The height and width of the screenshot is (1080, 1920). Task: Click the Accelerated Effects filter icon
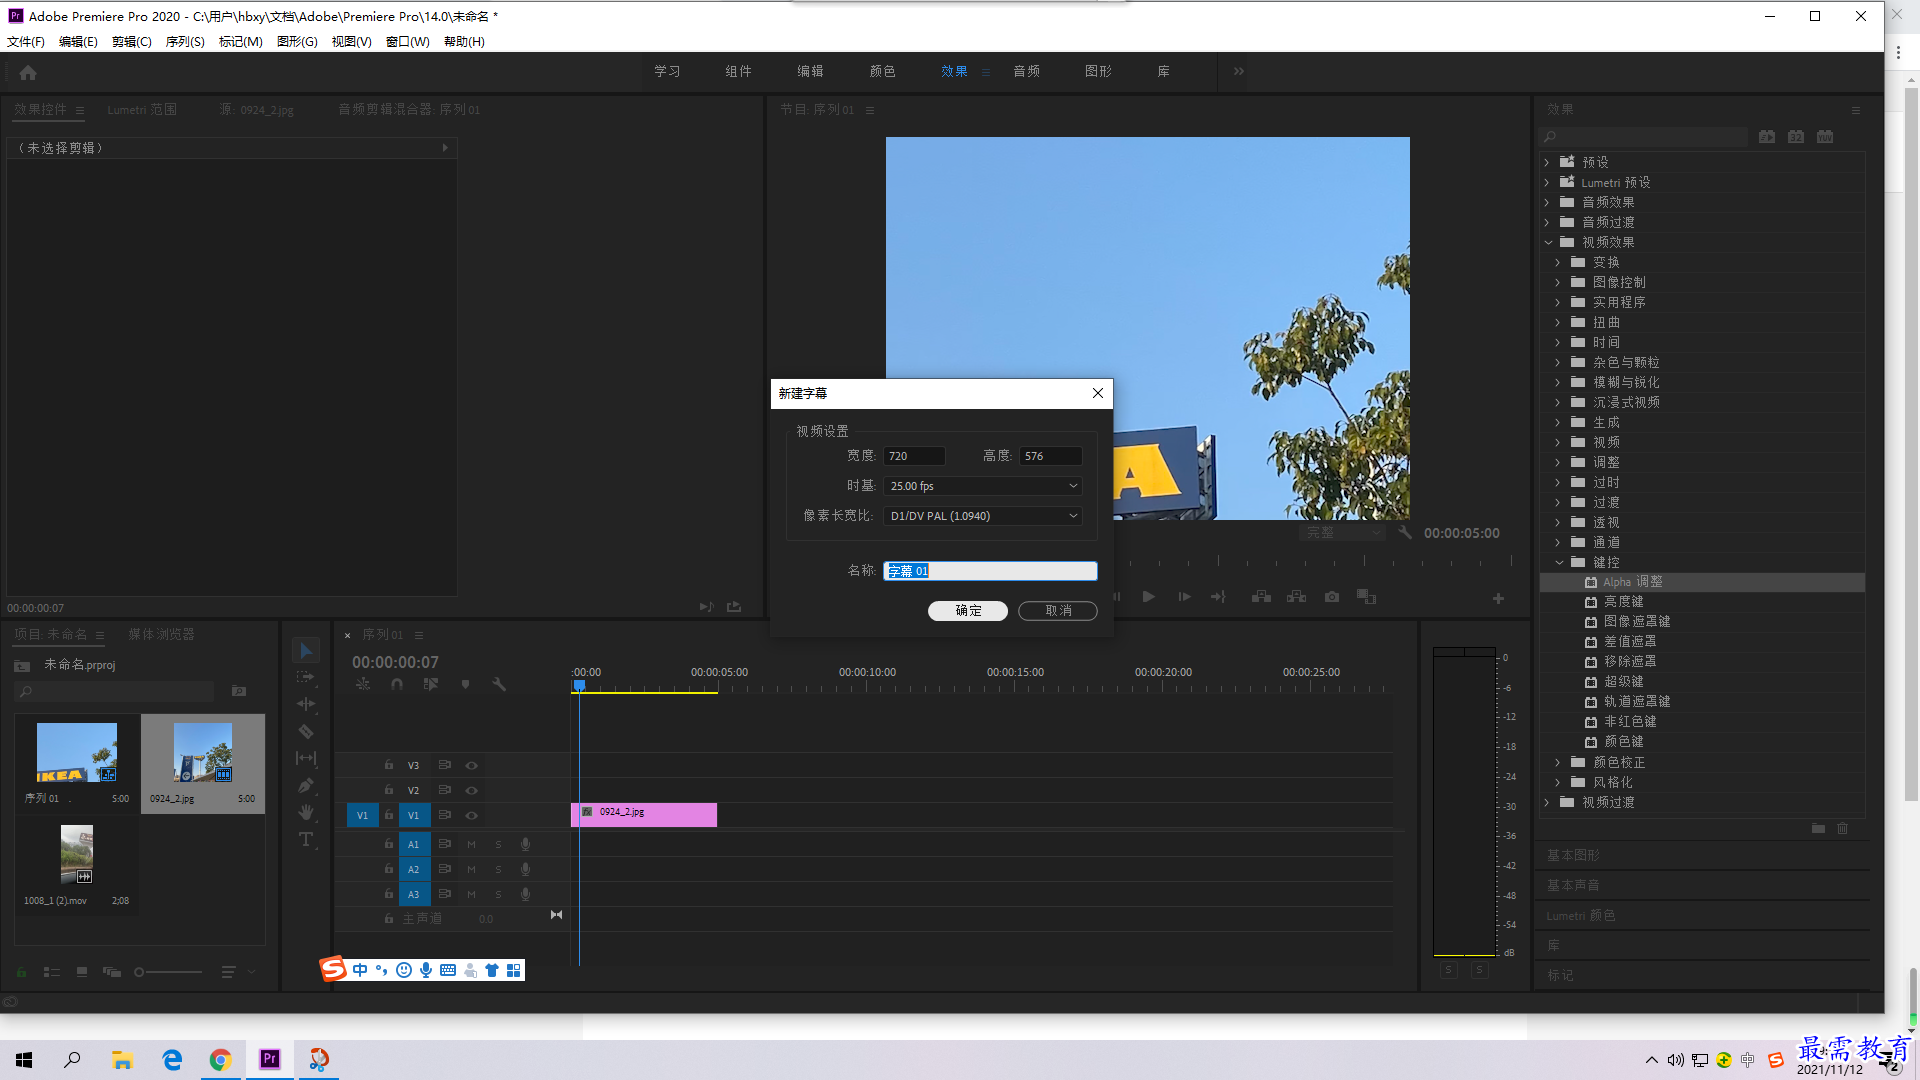pyautogui.click(x=1767, y=136)
